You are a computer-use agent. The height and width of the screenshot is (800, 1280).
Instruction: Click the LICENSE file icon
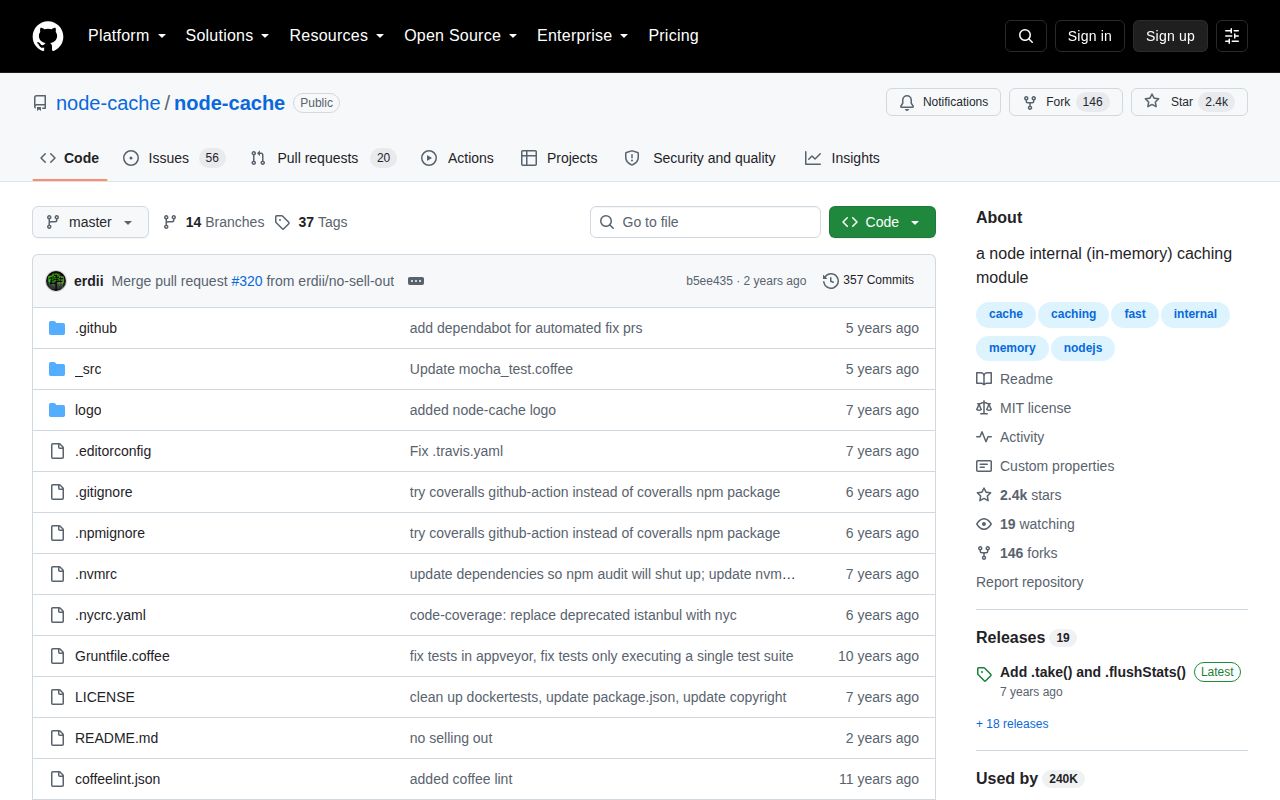[x=57, y=697]
